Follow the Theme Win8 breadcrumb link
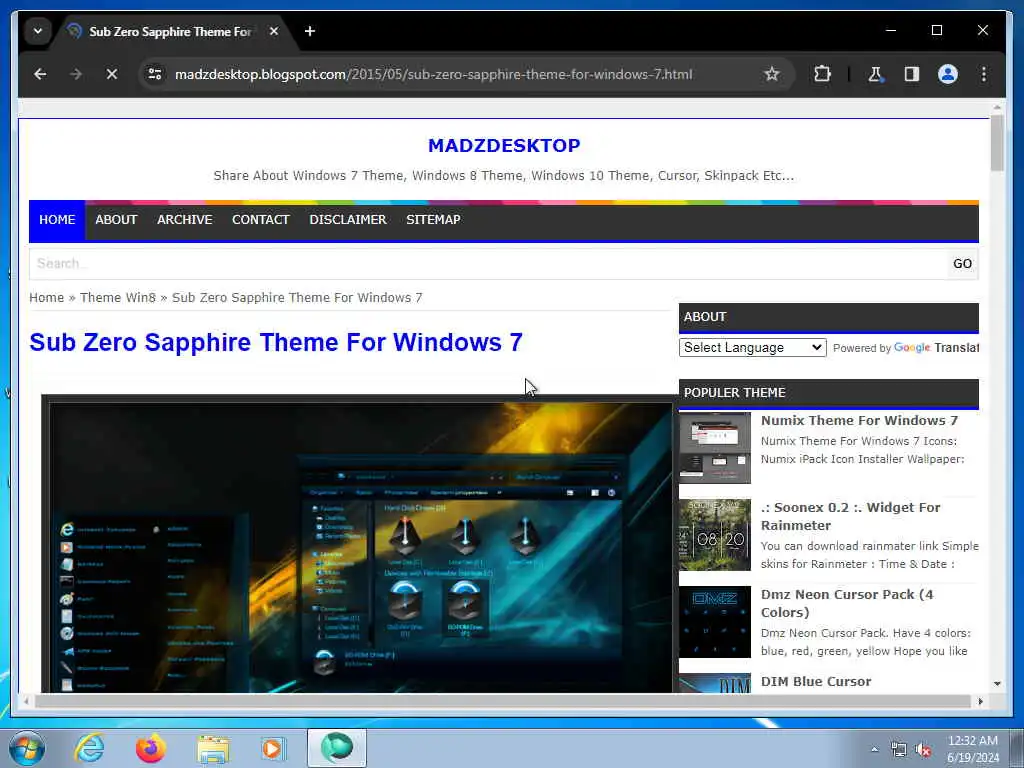 (118, 298)
